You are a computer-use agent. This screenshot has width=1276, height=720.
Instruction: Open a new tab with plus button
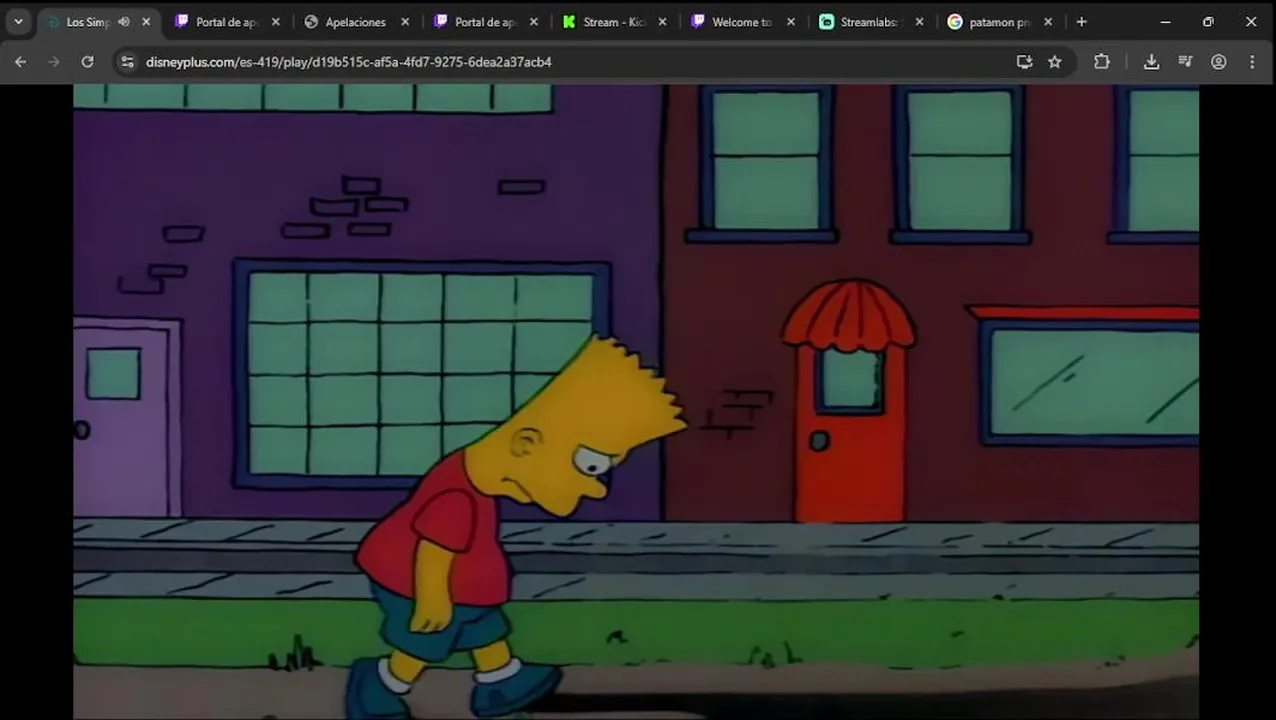tap(1081, 21)
